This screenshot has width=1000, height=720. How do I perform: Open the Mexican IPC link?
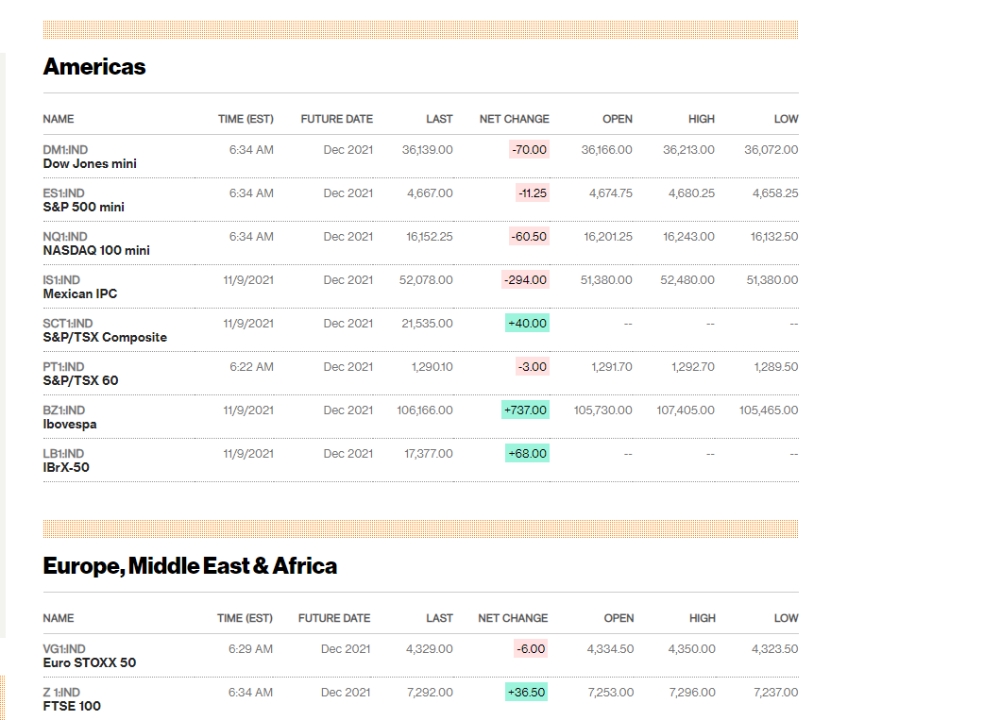(80, 294)
